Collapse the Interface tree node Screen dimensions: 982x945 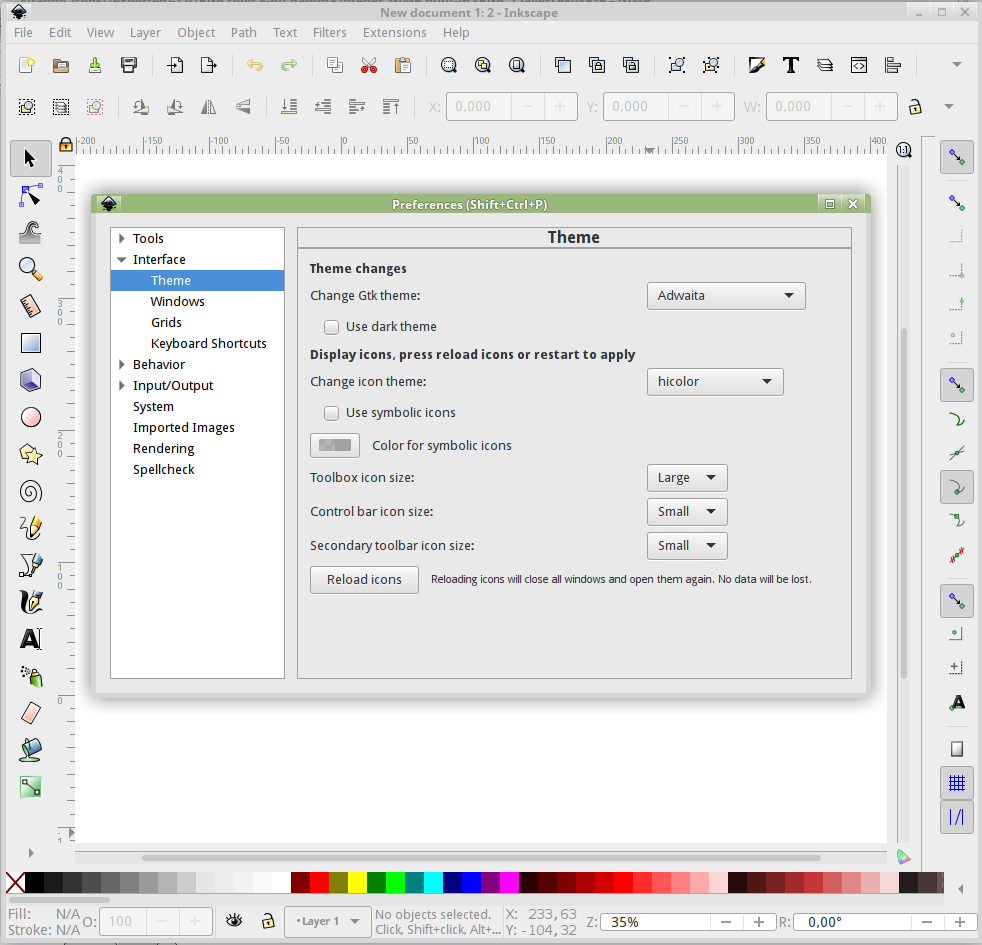121,259
